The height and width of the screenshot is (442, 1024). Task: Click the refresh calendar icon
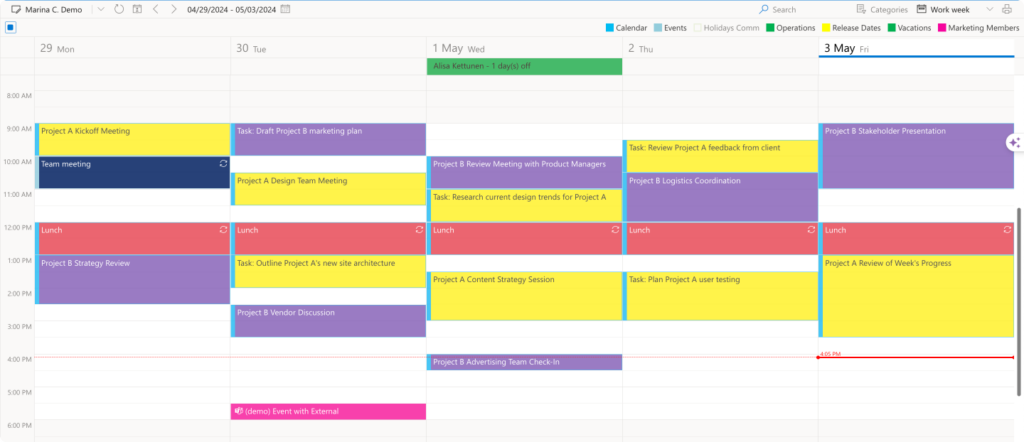pos(119,9)
